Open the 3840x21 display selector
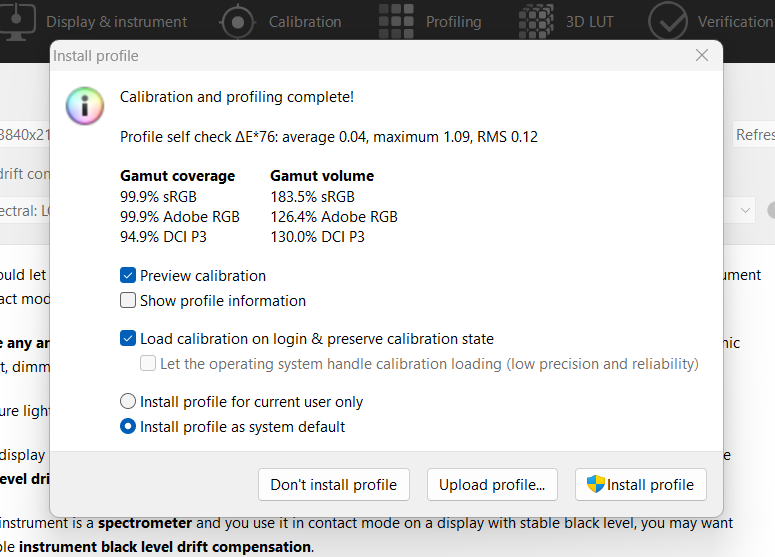 [x=24, y=135]
